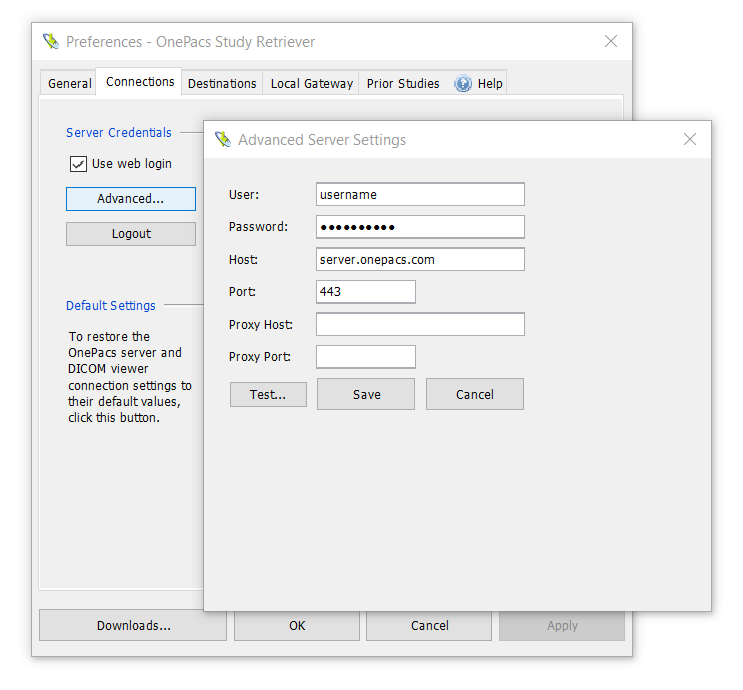
Task: Close the Advanced Server Settings dialog
Action: pos(690,139)
